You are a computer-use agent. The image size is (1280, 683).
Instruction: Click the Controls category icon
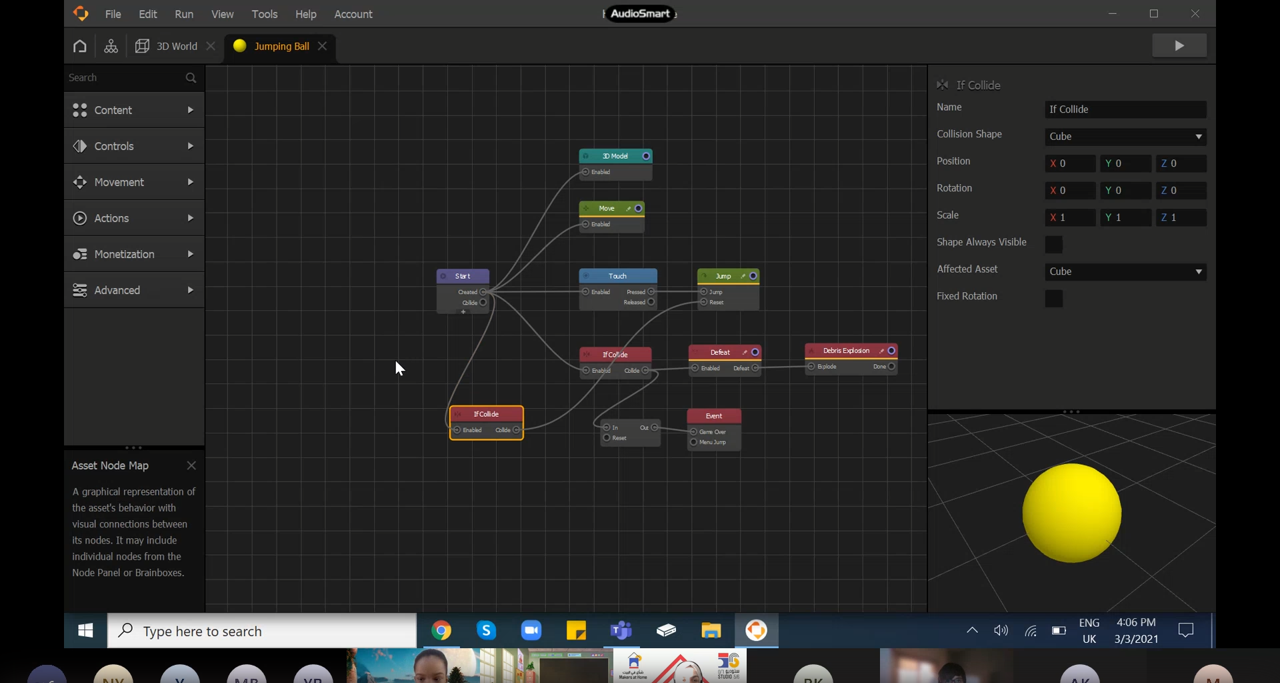(x=80, y=146)
